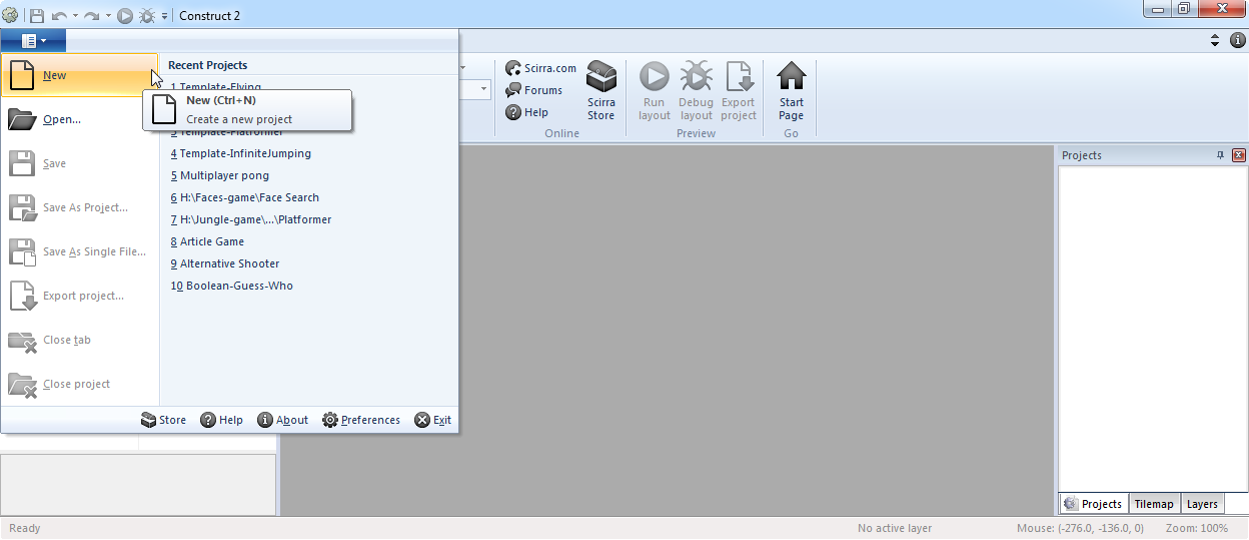Click the Construct 2 gear application icon

point(9,15)
